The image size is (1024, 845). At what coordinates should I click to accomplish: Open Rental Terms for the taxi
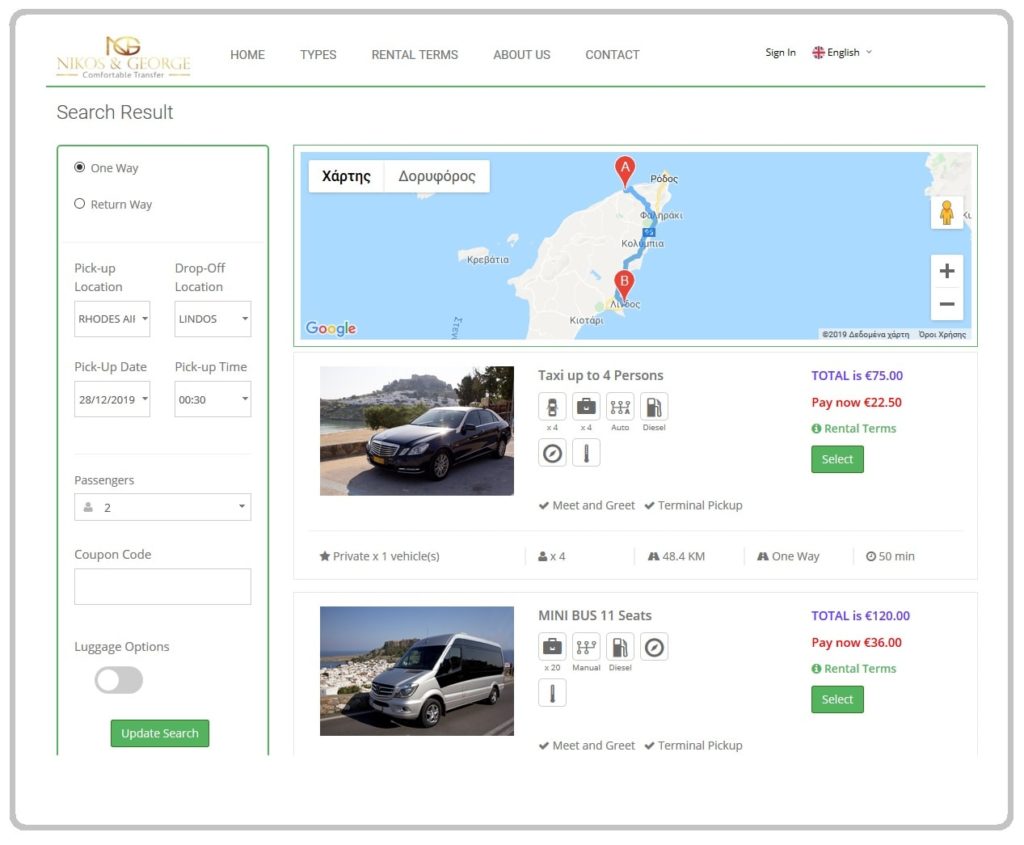pyautogui.click(x=859, y=429)
